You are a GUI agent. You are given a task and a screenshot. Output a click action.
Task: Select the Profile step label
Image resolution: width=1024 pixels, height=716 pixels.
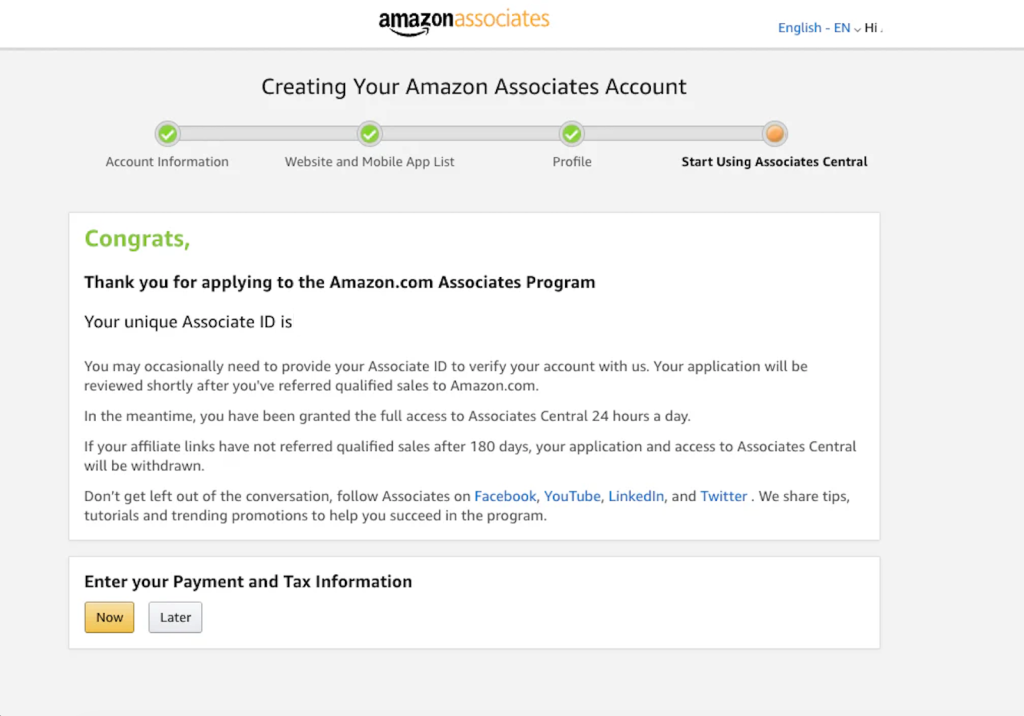(572, 162)
